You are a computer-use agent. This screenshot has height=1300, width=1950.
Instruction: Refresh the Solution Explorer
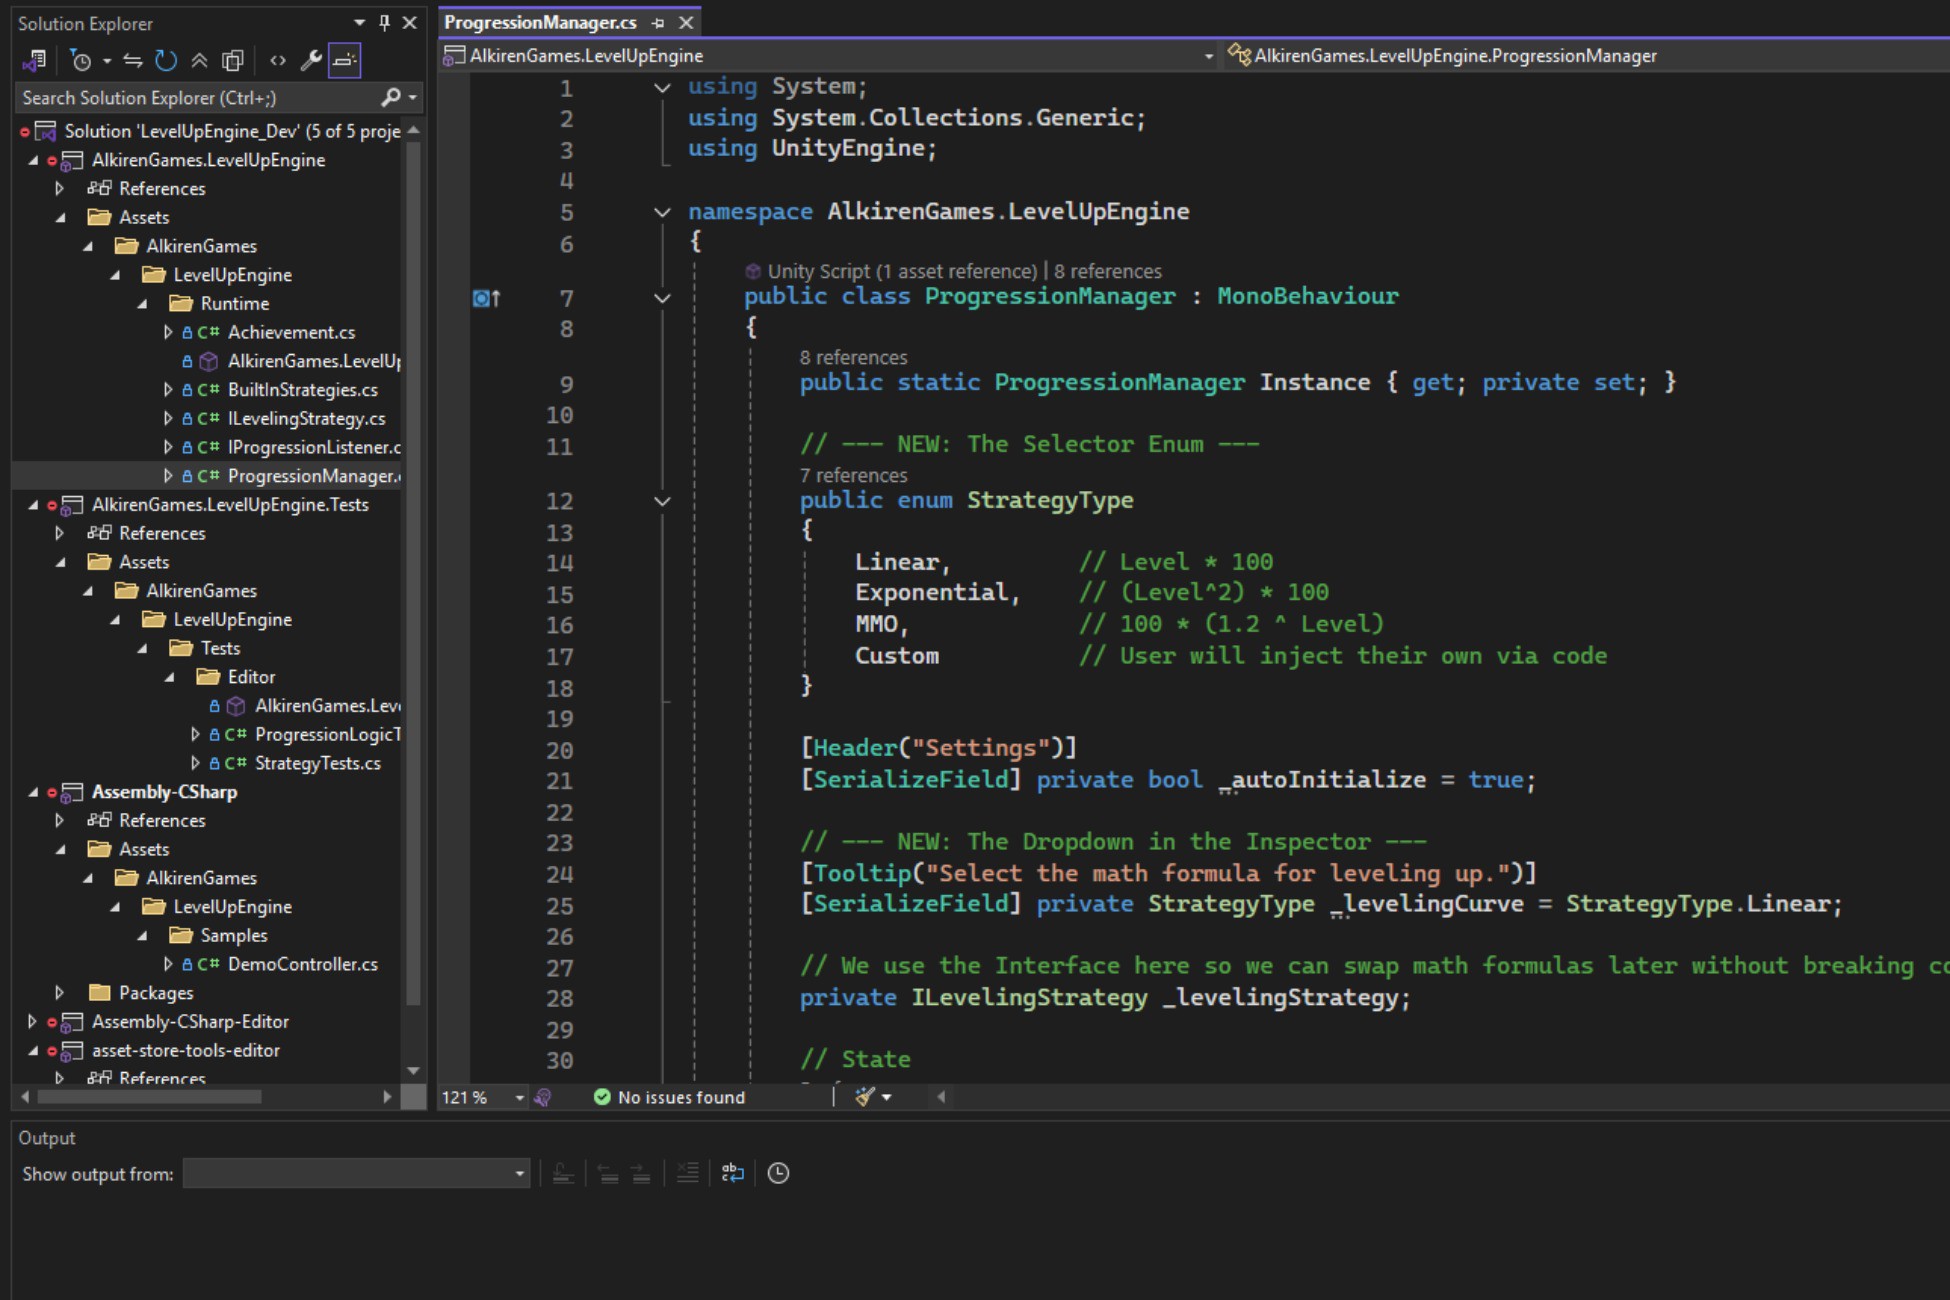click(x=165, y=62)
